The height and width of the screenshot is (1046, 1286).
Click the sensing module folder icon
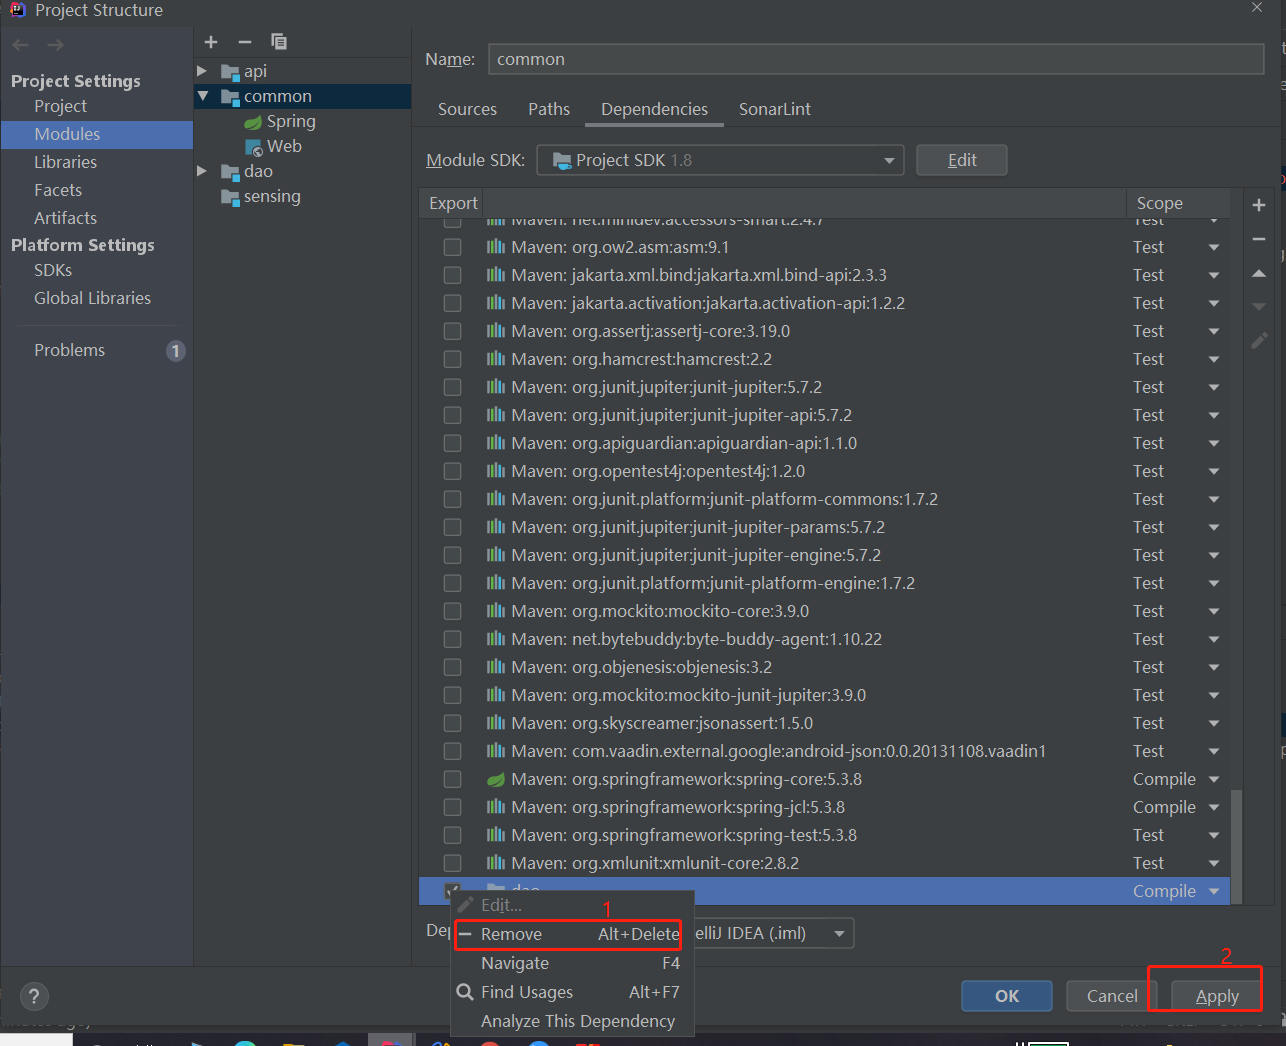pyautogui.click(x=230, y=197)
